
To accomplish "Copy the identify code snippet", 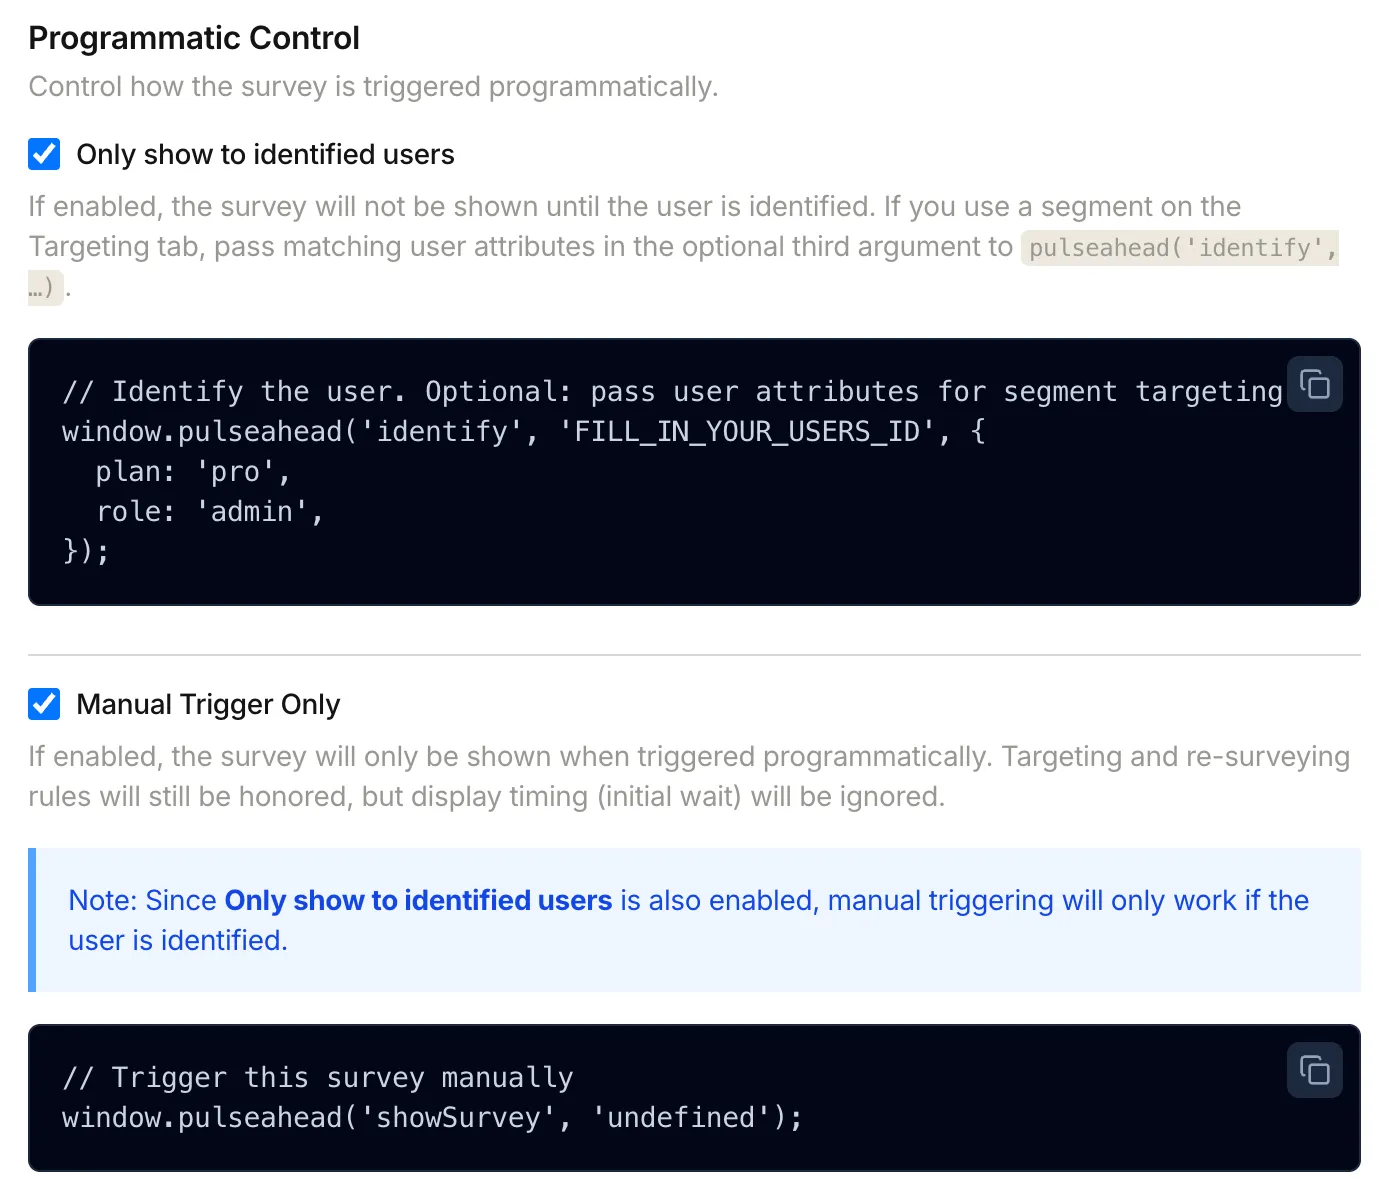I will [x=1314, y=384].
